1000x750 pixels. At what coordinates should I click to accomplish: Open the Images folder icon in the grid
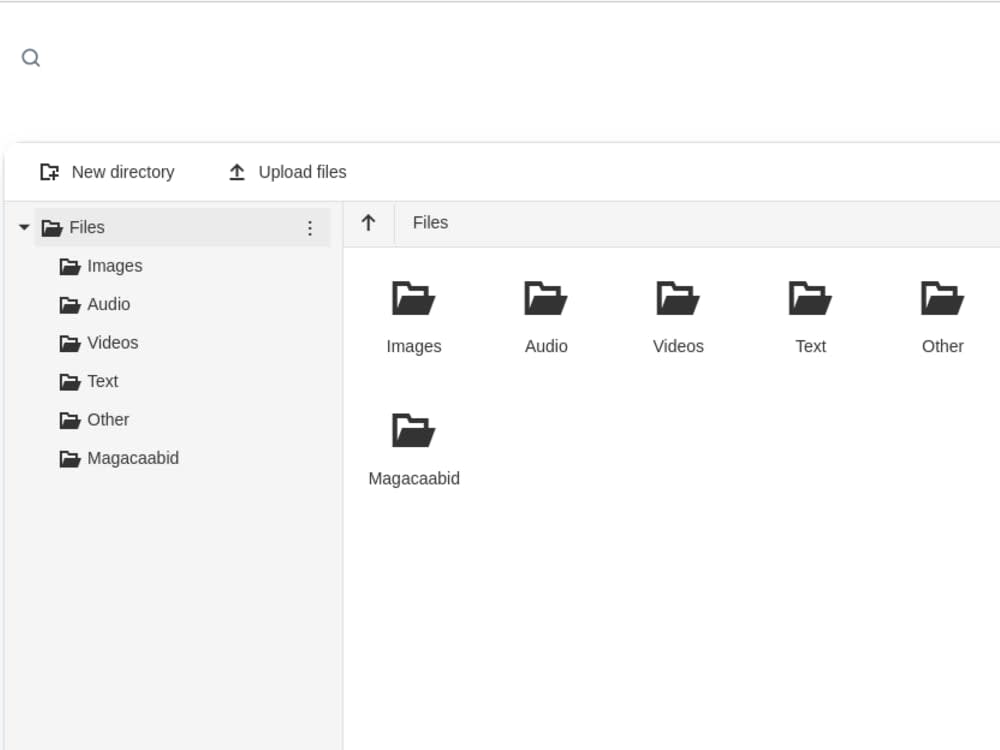[x=413, y=297]
